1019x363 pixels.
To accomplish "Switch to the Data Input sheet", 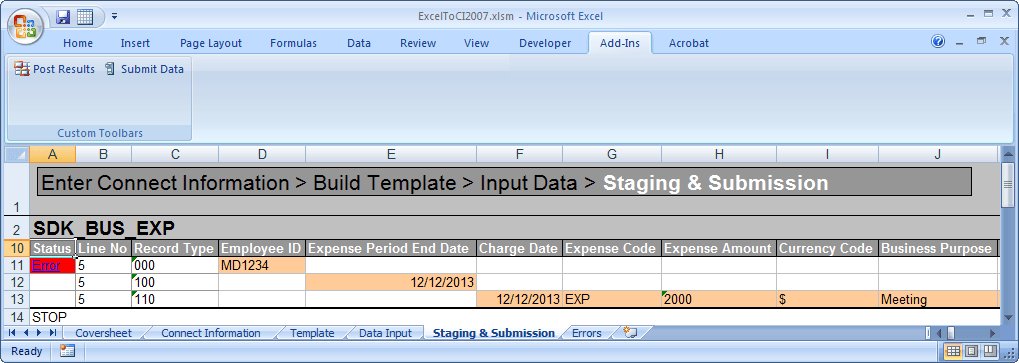I will (385, 333).
